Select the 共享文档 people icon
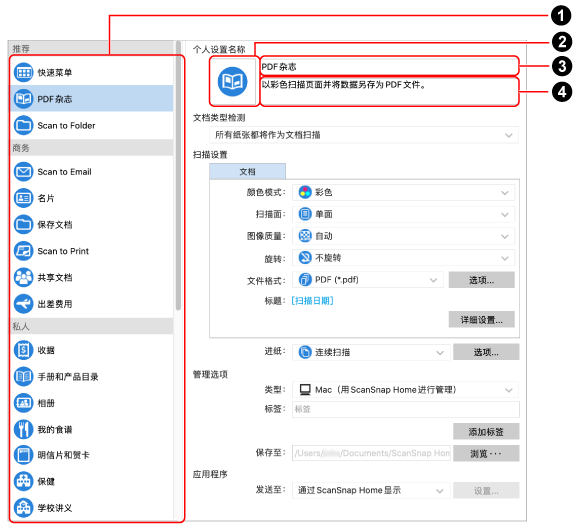This screenshot has width=576, height=528. pos(24,277)
